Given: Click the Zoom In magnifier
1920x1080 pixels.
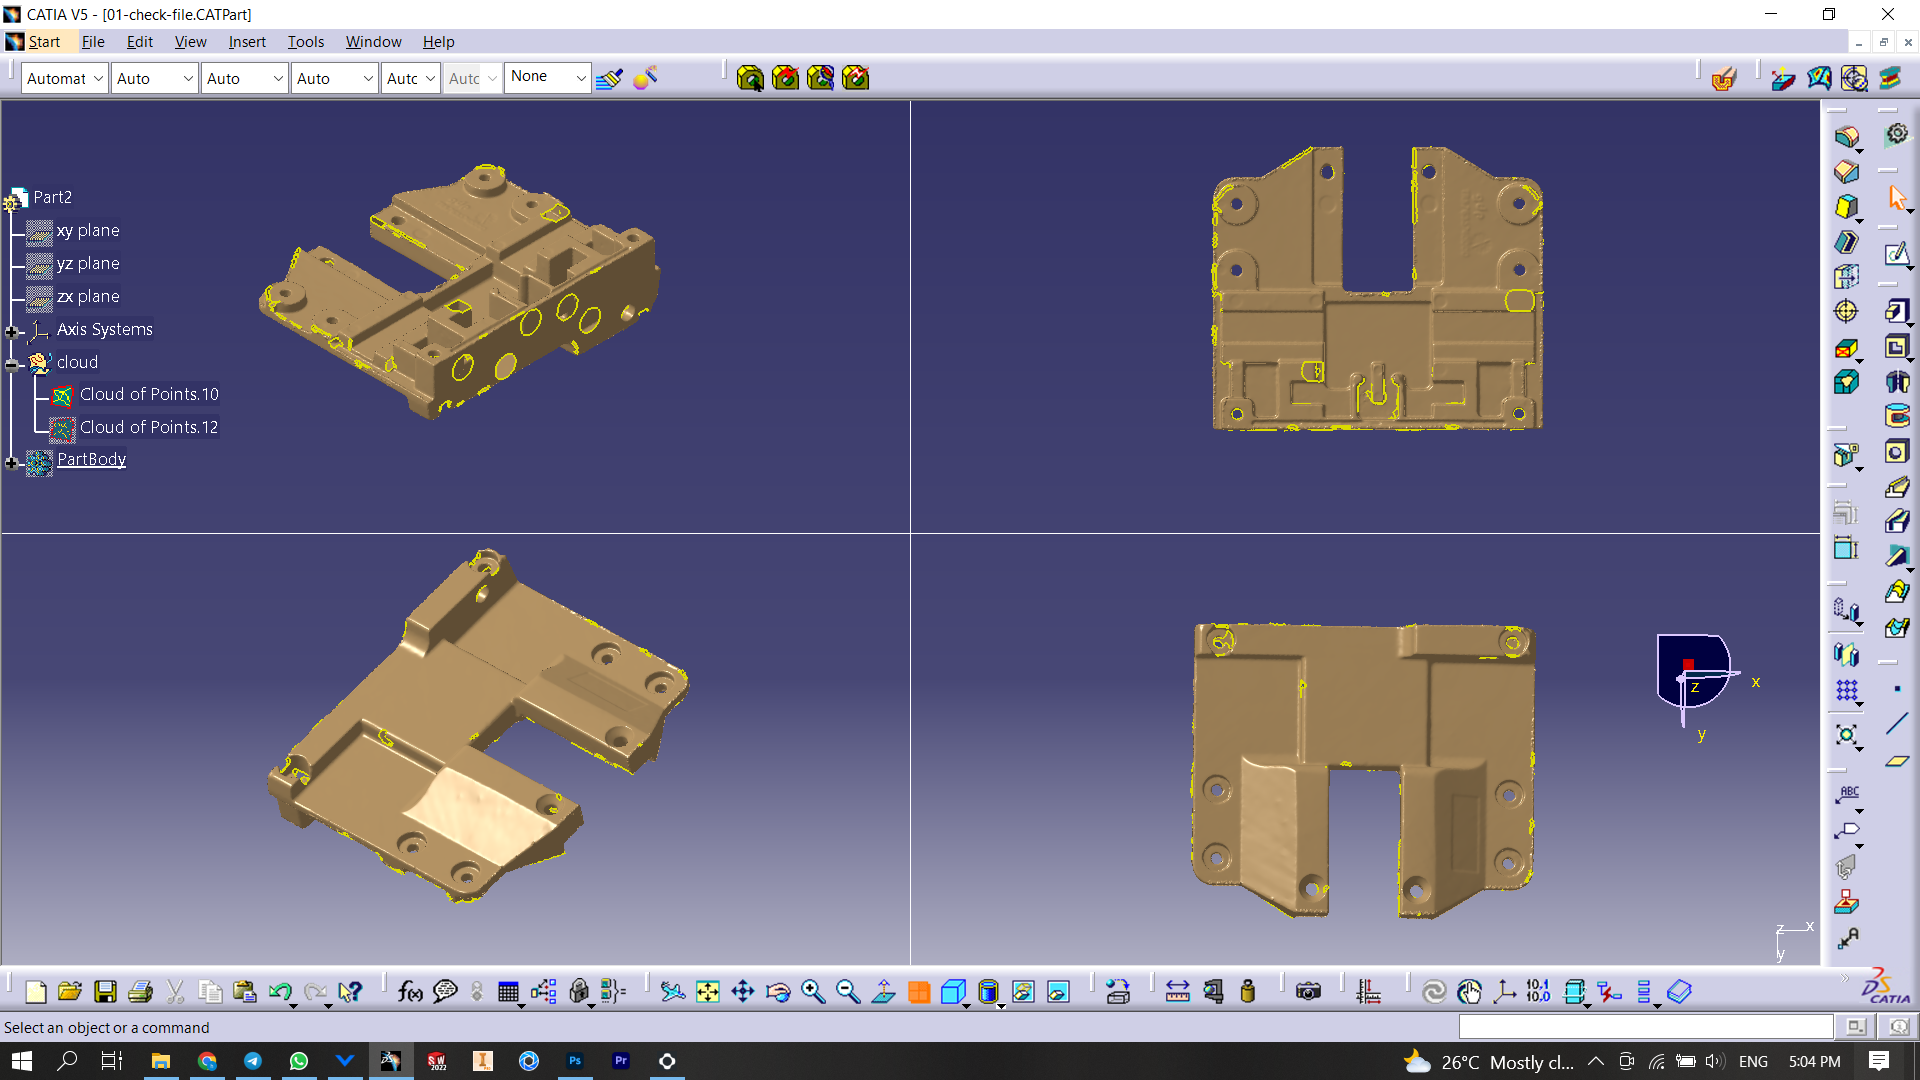Looking at the screenshot, I should 813,991.
